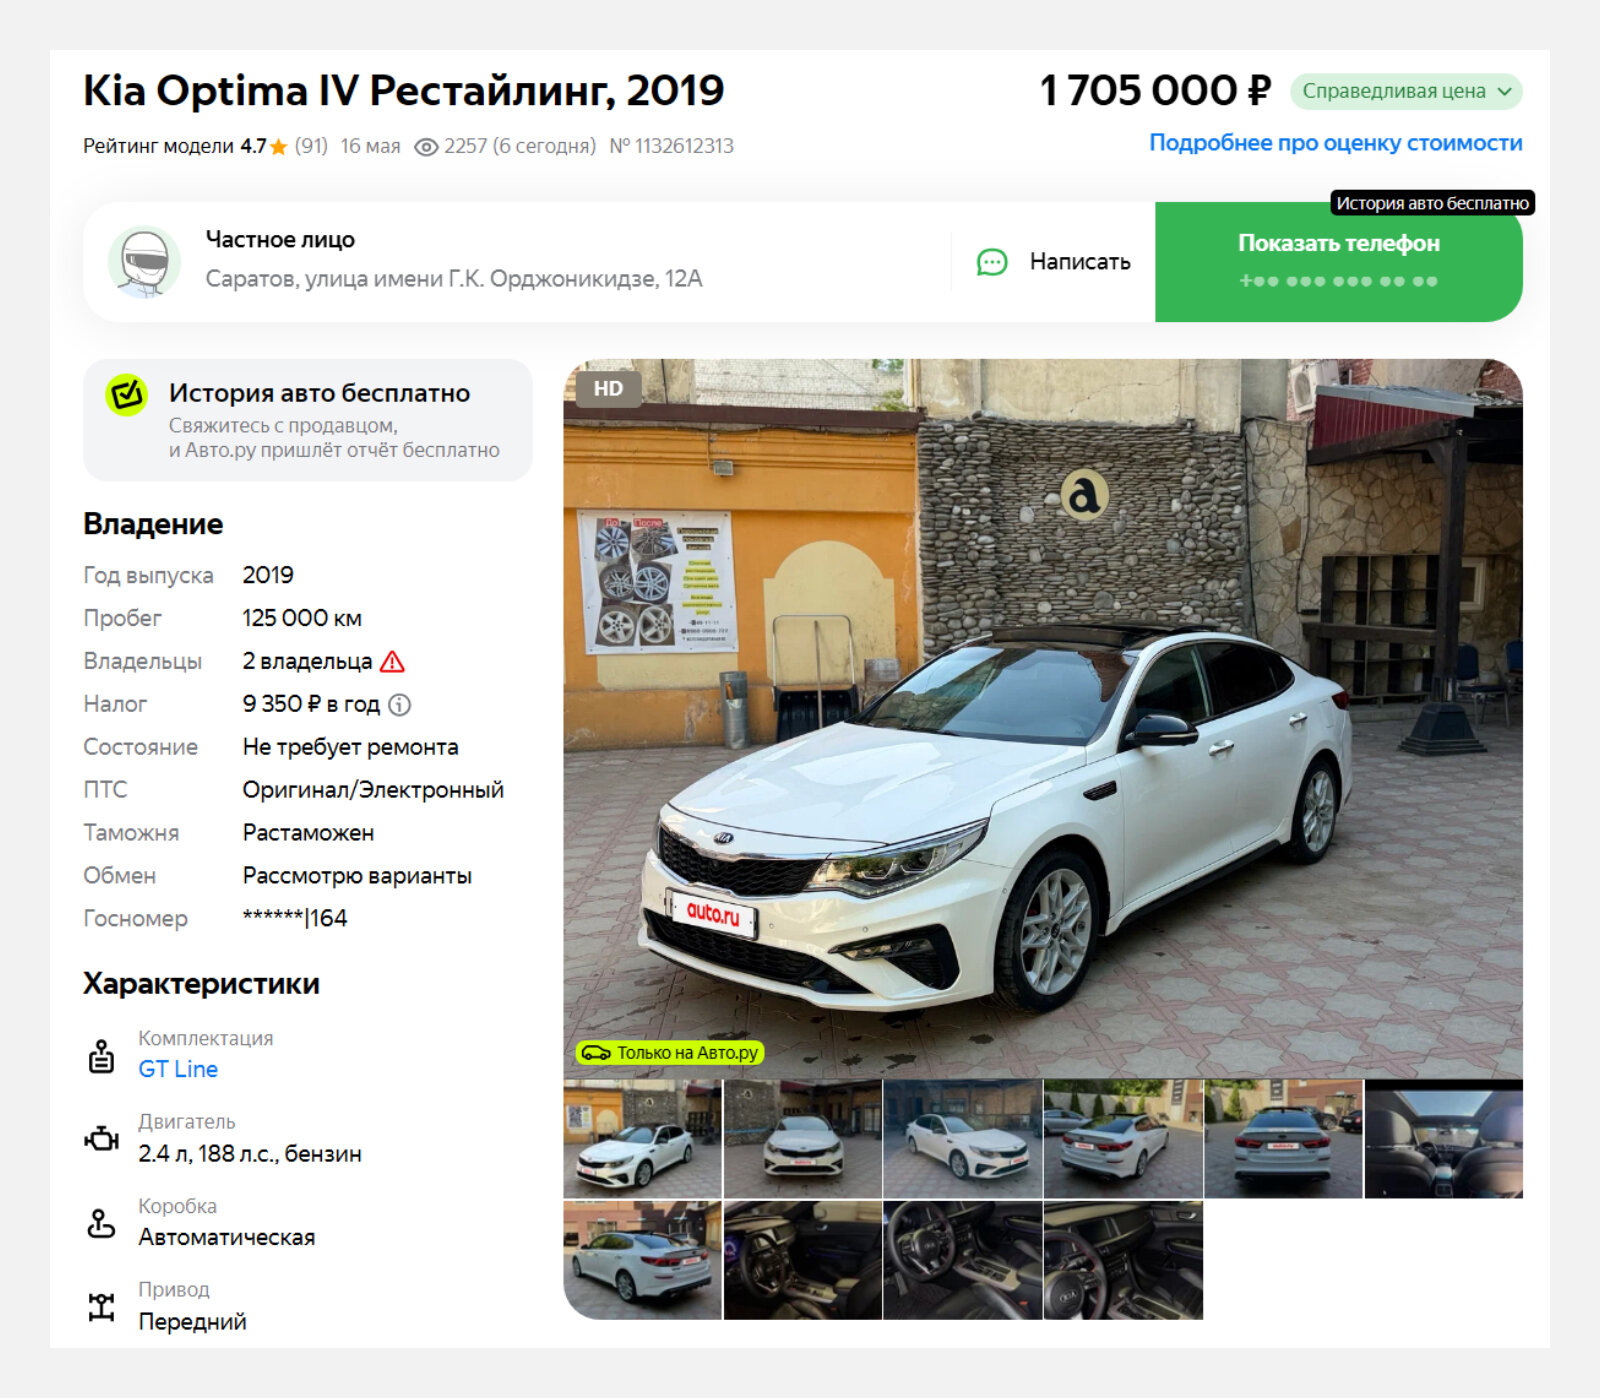
Task: Click the exchange value 'Рассмотрю варианты'
Action: point(357,876)
